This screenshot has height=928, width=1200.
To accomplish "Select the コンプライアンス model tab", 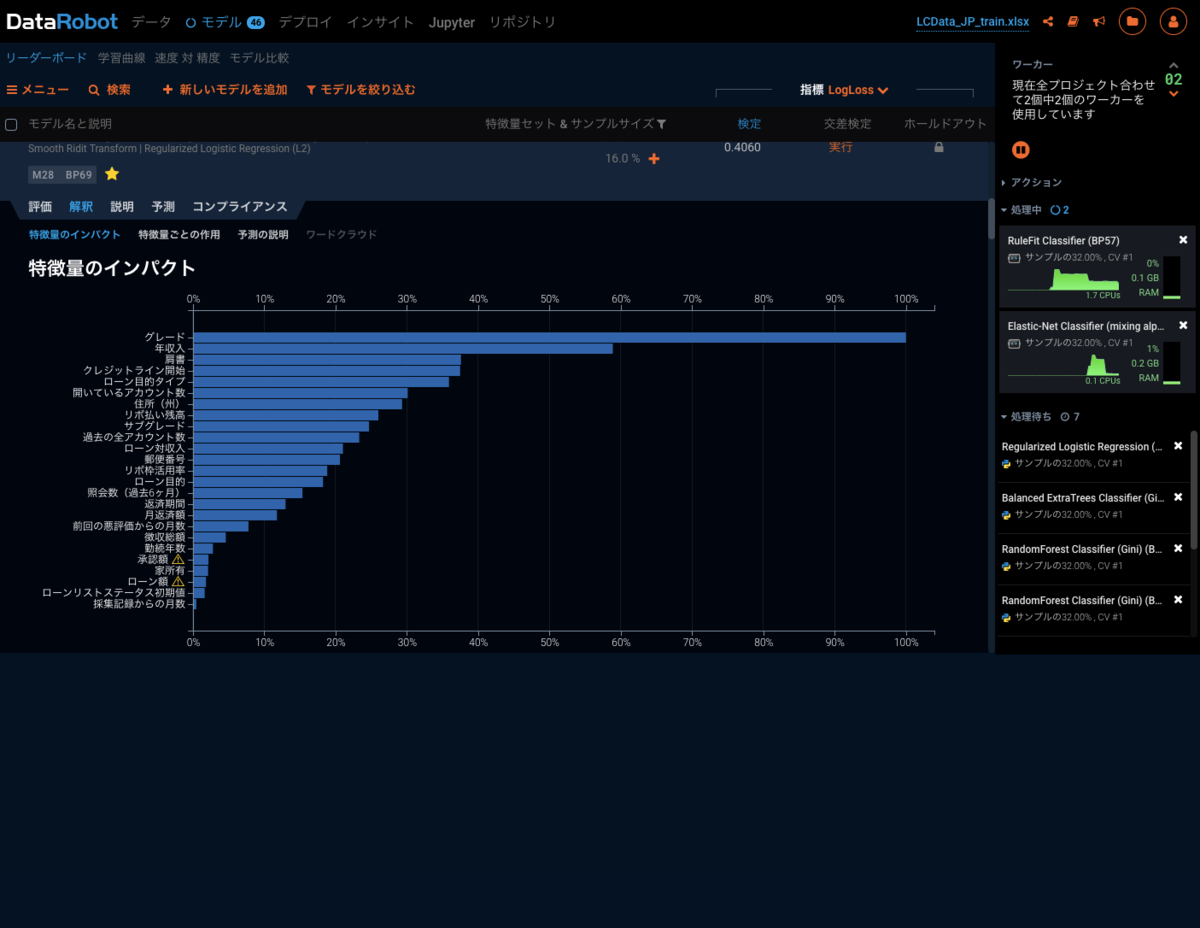I will pos(240,207).
